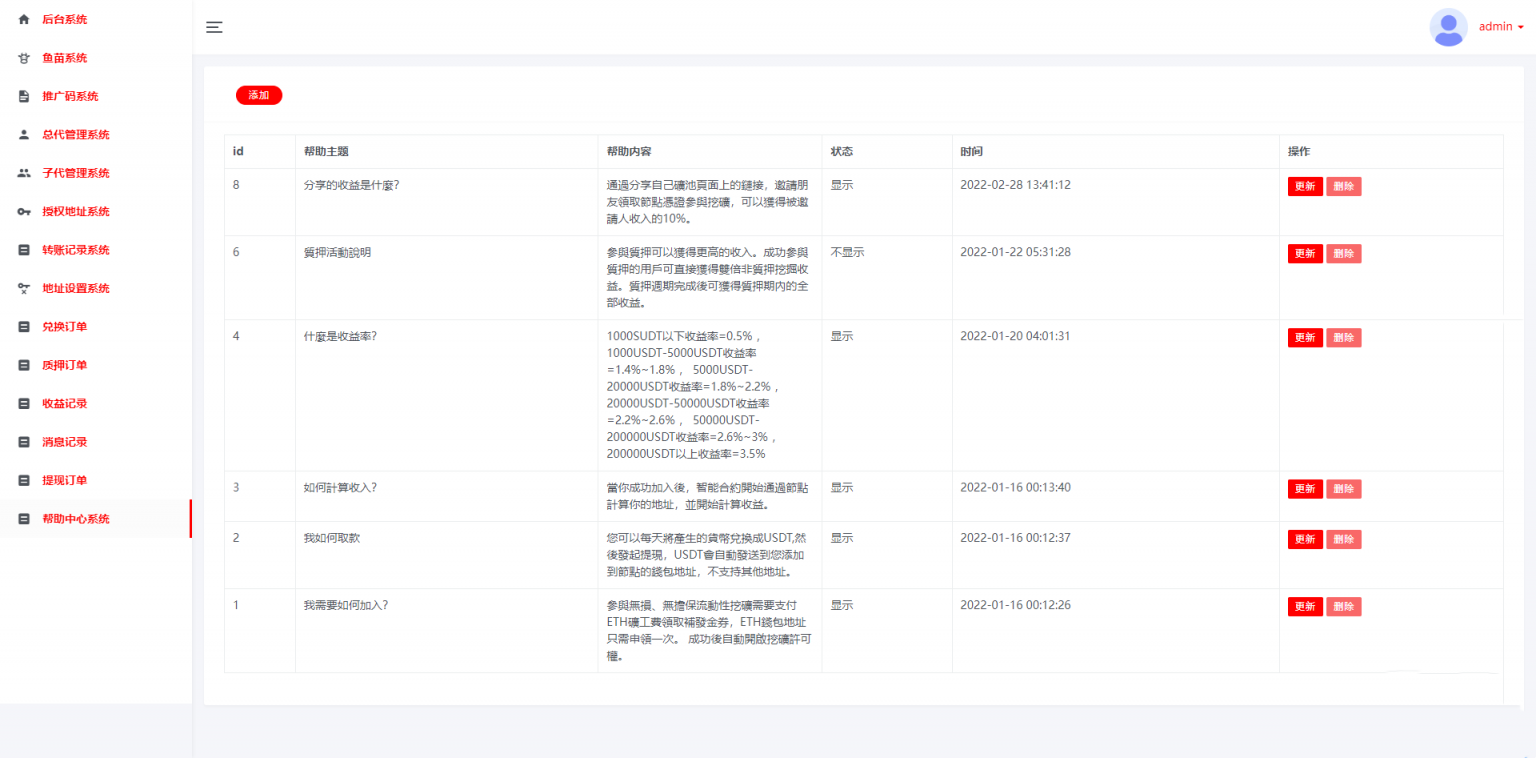Click 删除 for the 質押活動說明 row
The height and width of the screenshot is (758, 1536).
click(x=1343, y=254)
